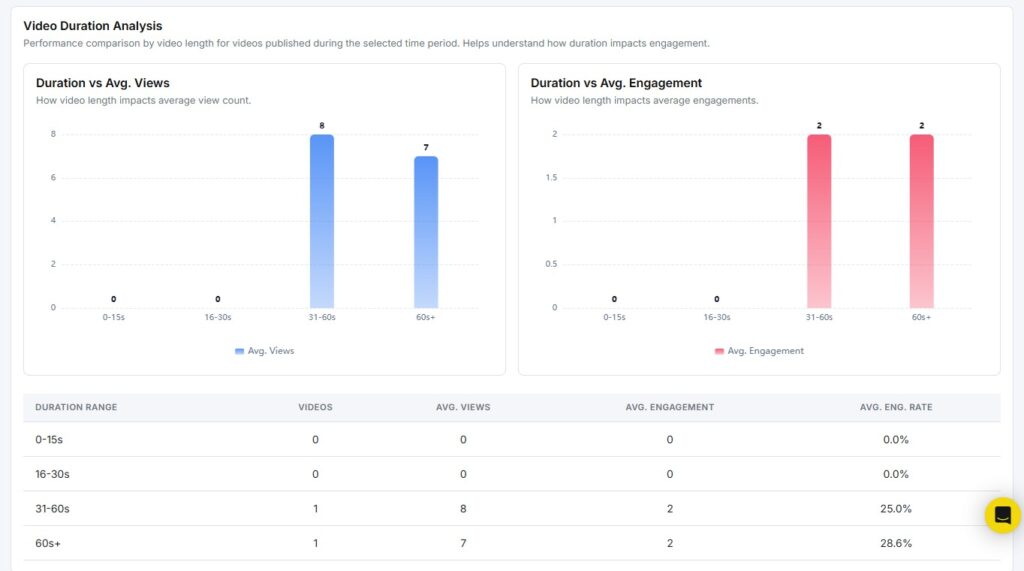Select the 31-60s row label in table
This screenshot has height=571, width=1024.
coord(52,509)
